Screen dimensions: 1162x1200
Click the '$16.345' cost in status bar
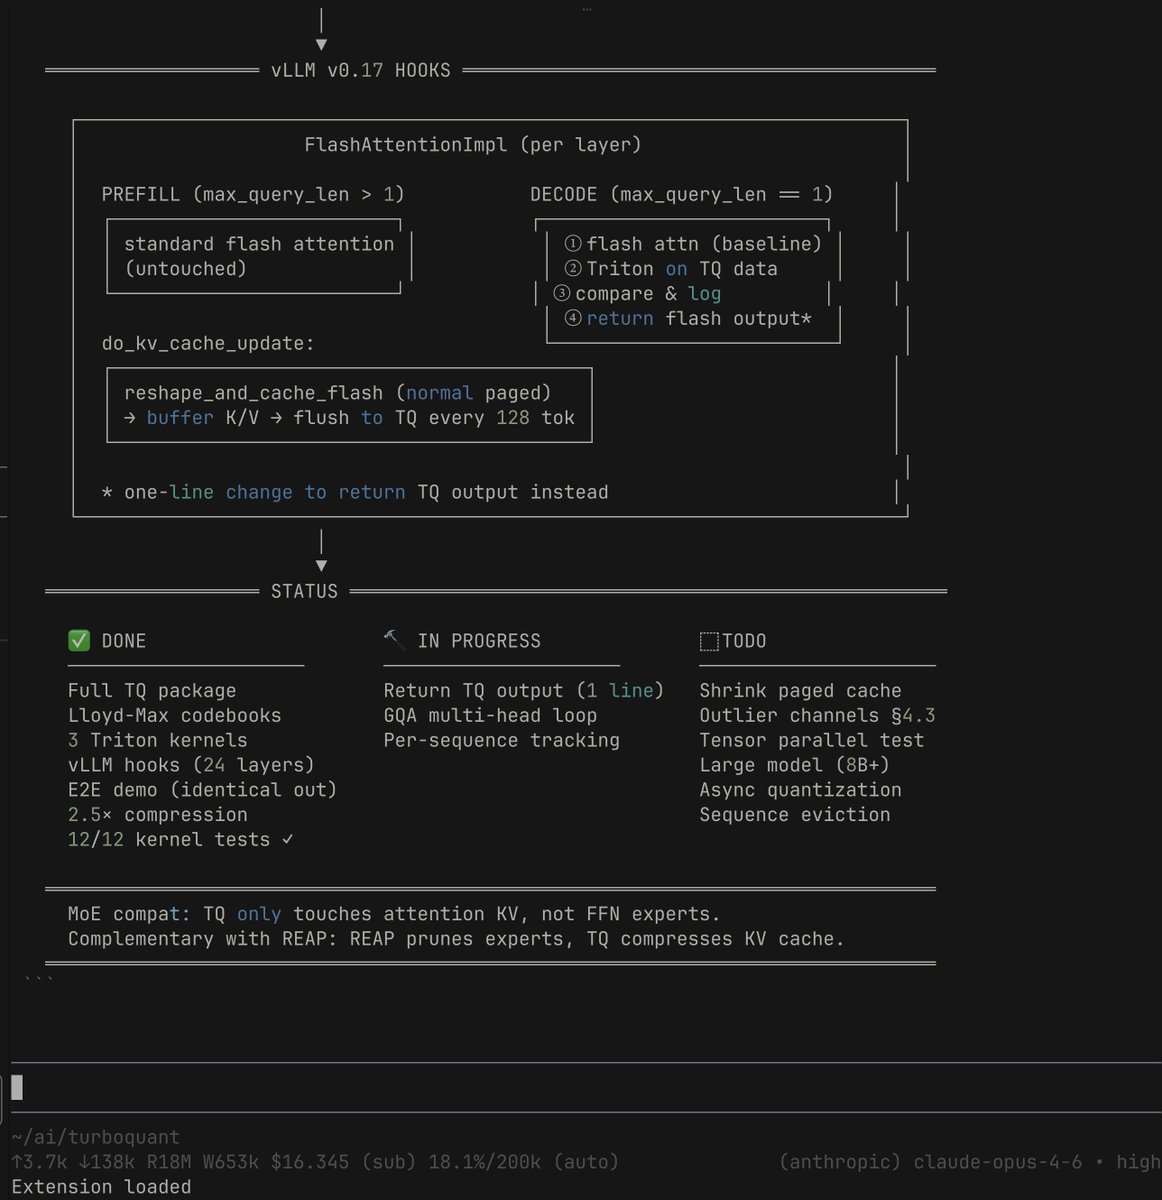310,1162
